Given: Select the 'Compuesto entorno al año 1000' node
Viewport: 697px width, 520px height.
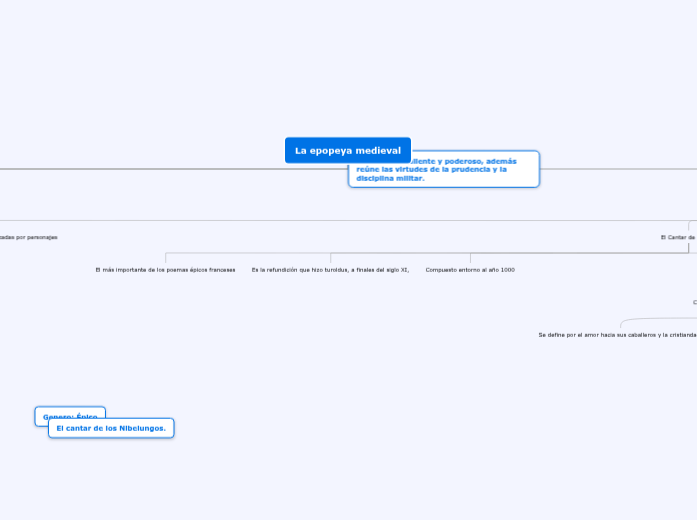Looking at the screenshot, I should click(x=470, y=270).
